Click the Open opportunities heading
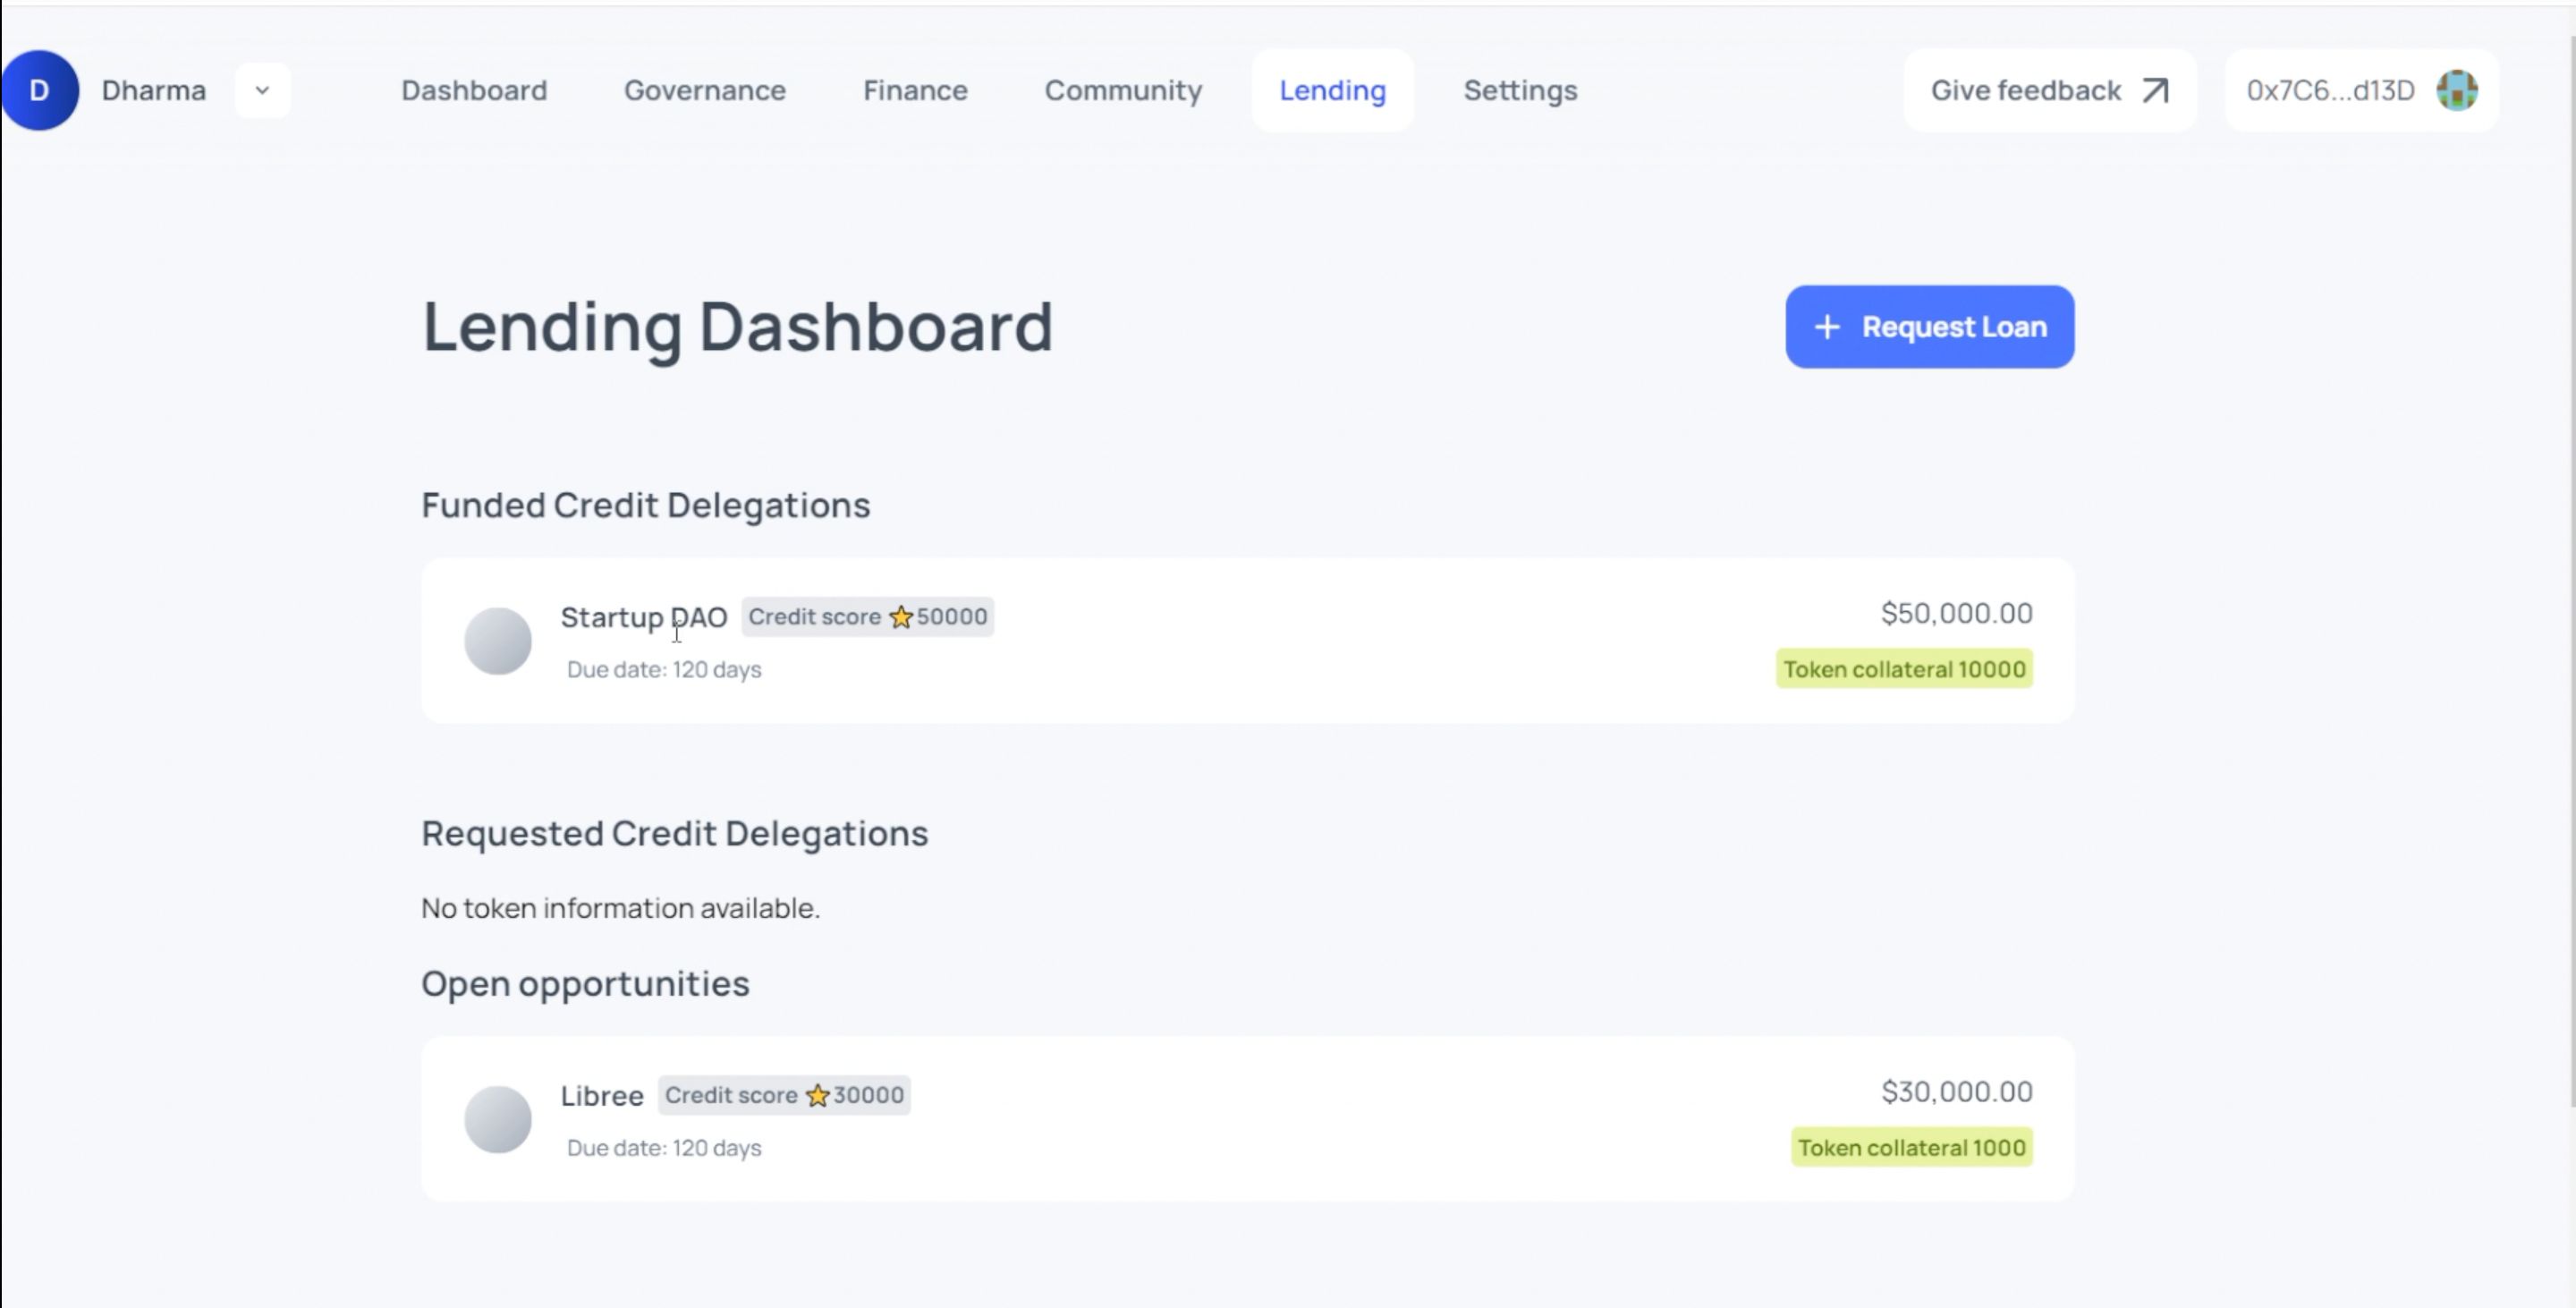This screenshot has height=1308, width=2576. point(585,984)
